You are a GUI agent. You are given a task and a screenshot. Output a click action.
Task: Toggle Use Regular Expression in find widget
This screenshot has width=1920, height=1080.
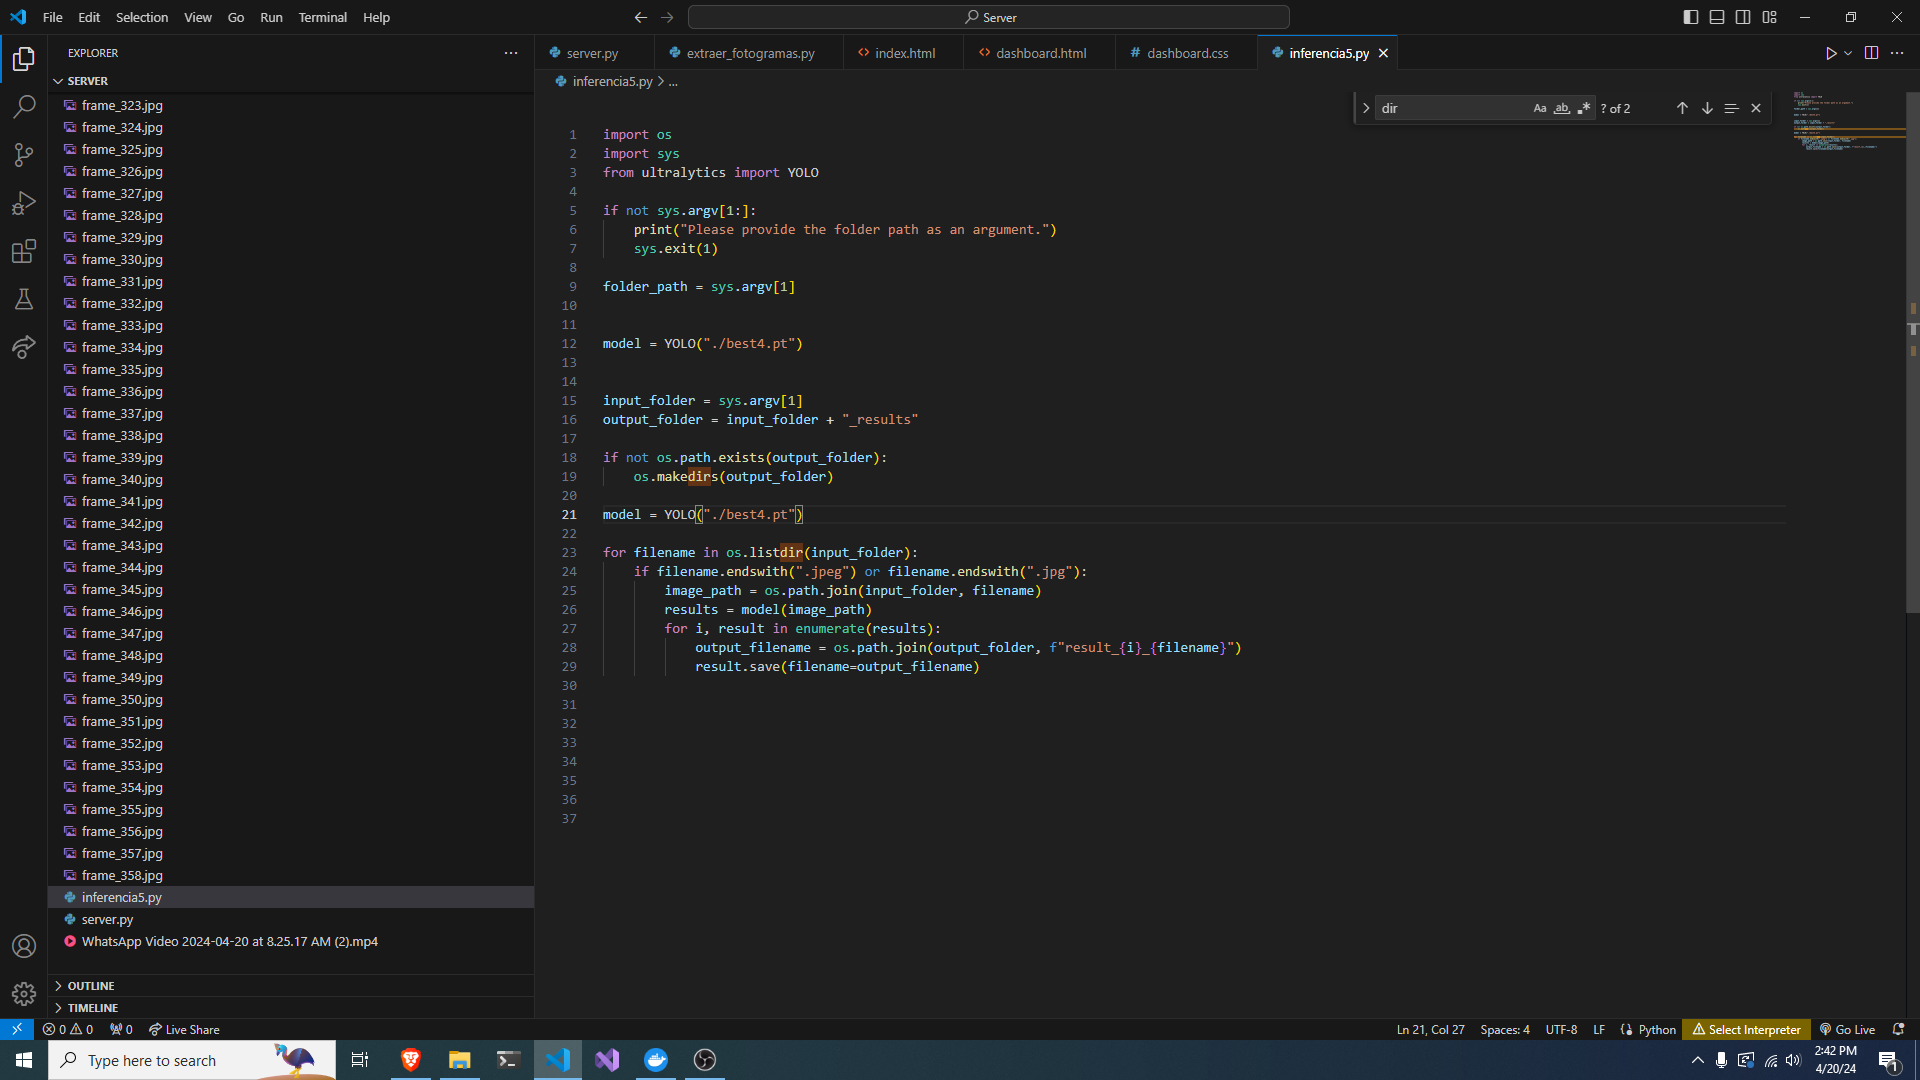coord(1584,108)
